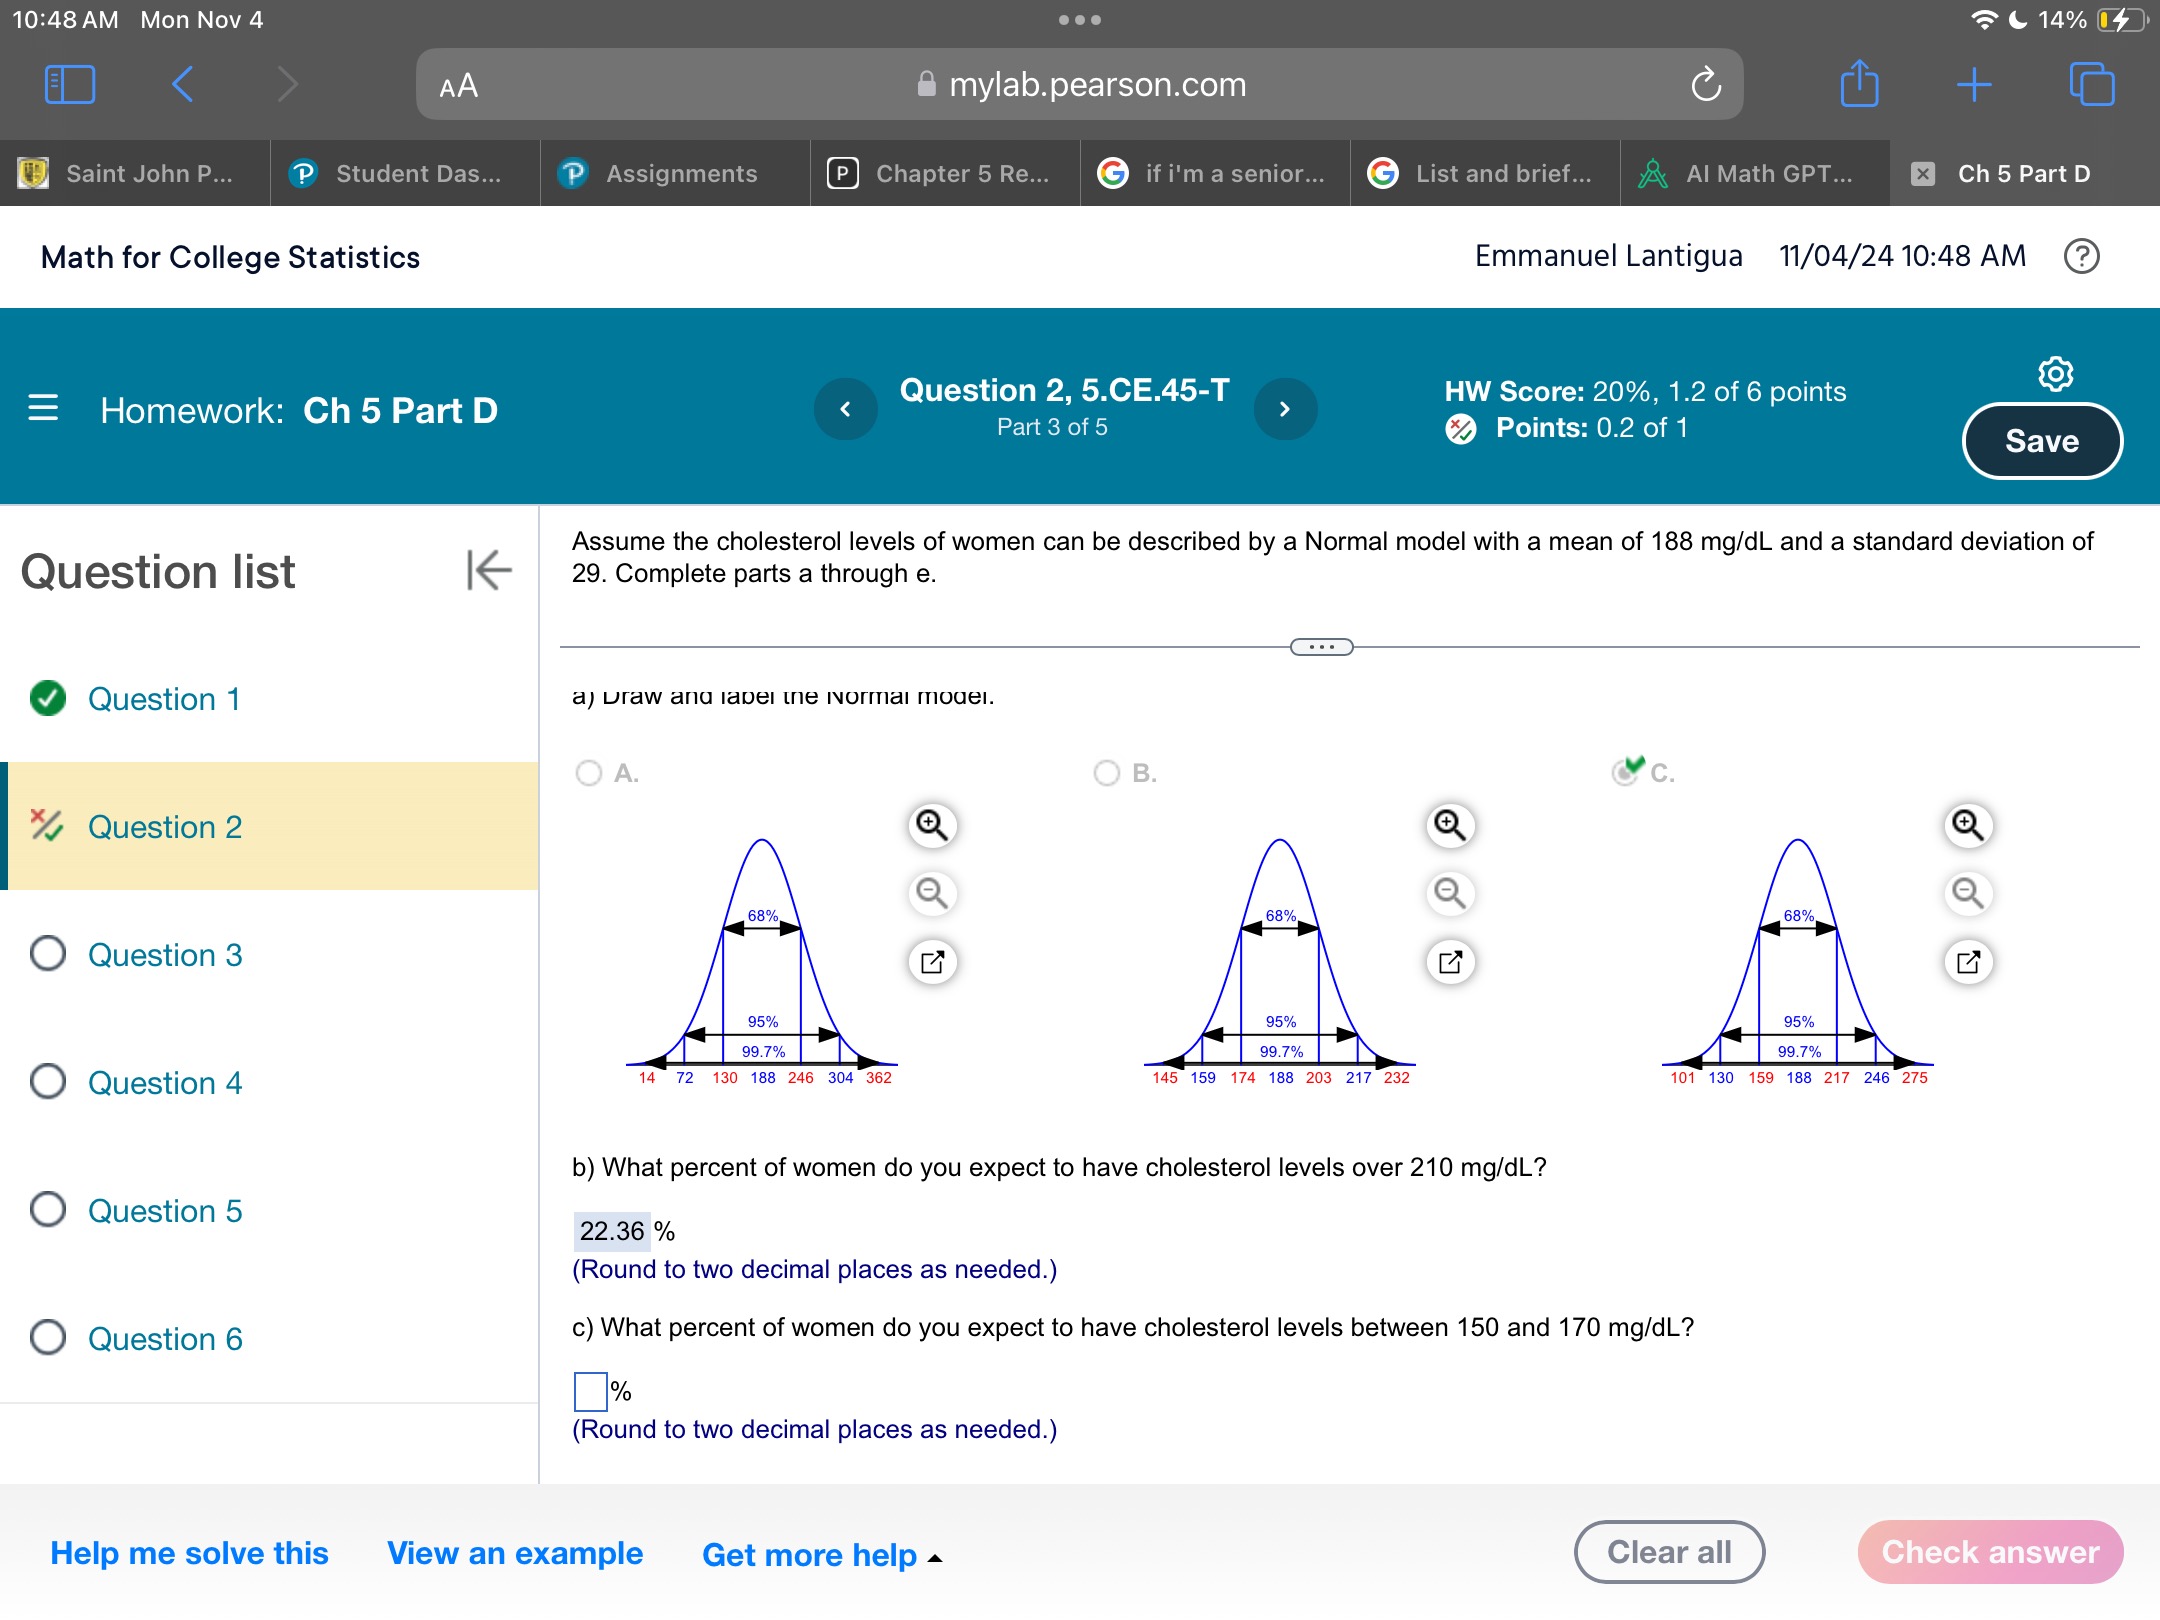This screenshot has width=2160, height=1620.
Task: Click the empty part c answer box
Action: [590, 1391]
